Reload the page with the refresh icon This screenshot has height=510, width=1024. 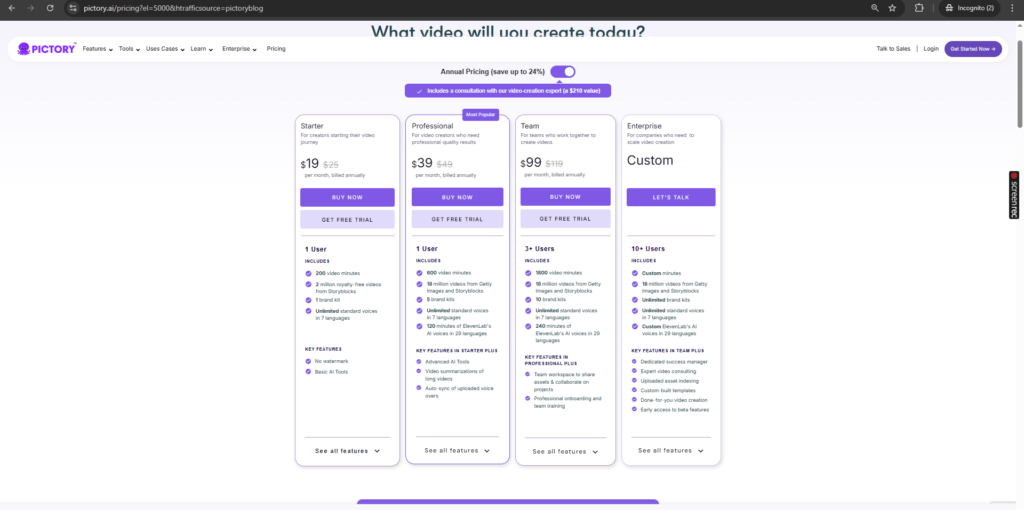click(x=50, y=8)
